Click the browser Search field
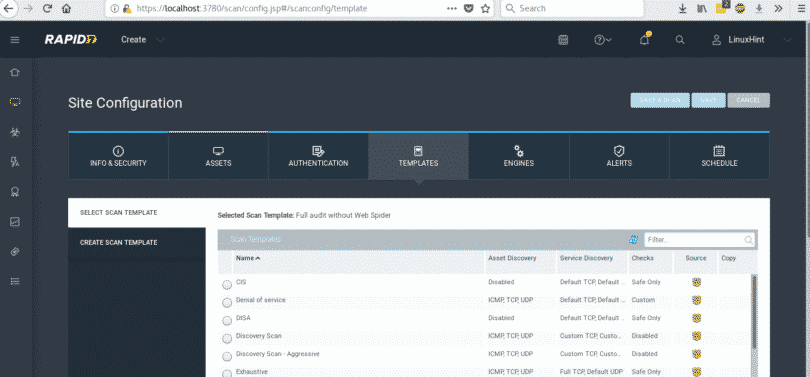 tap(572, 8)
